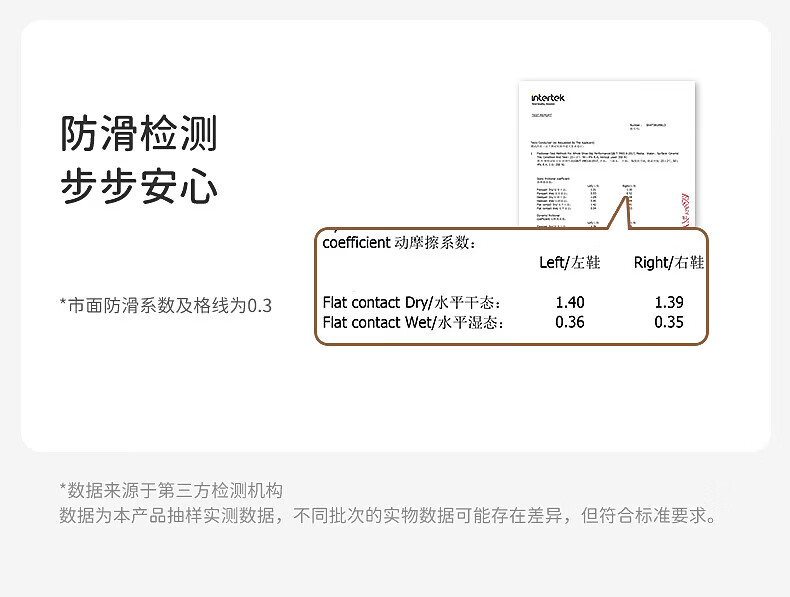Click the right shoe dry value 1.39
The height and width of the screenshot is (597, 790).
point(669,302)
